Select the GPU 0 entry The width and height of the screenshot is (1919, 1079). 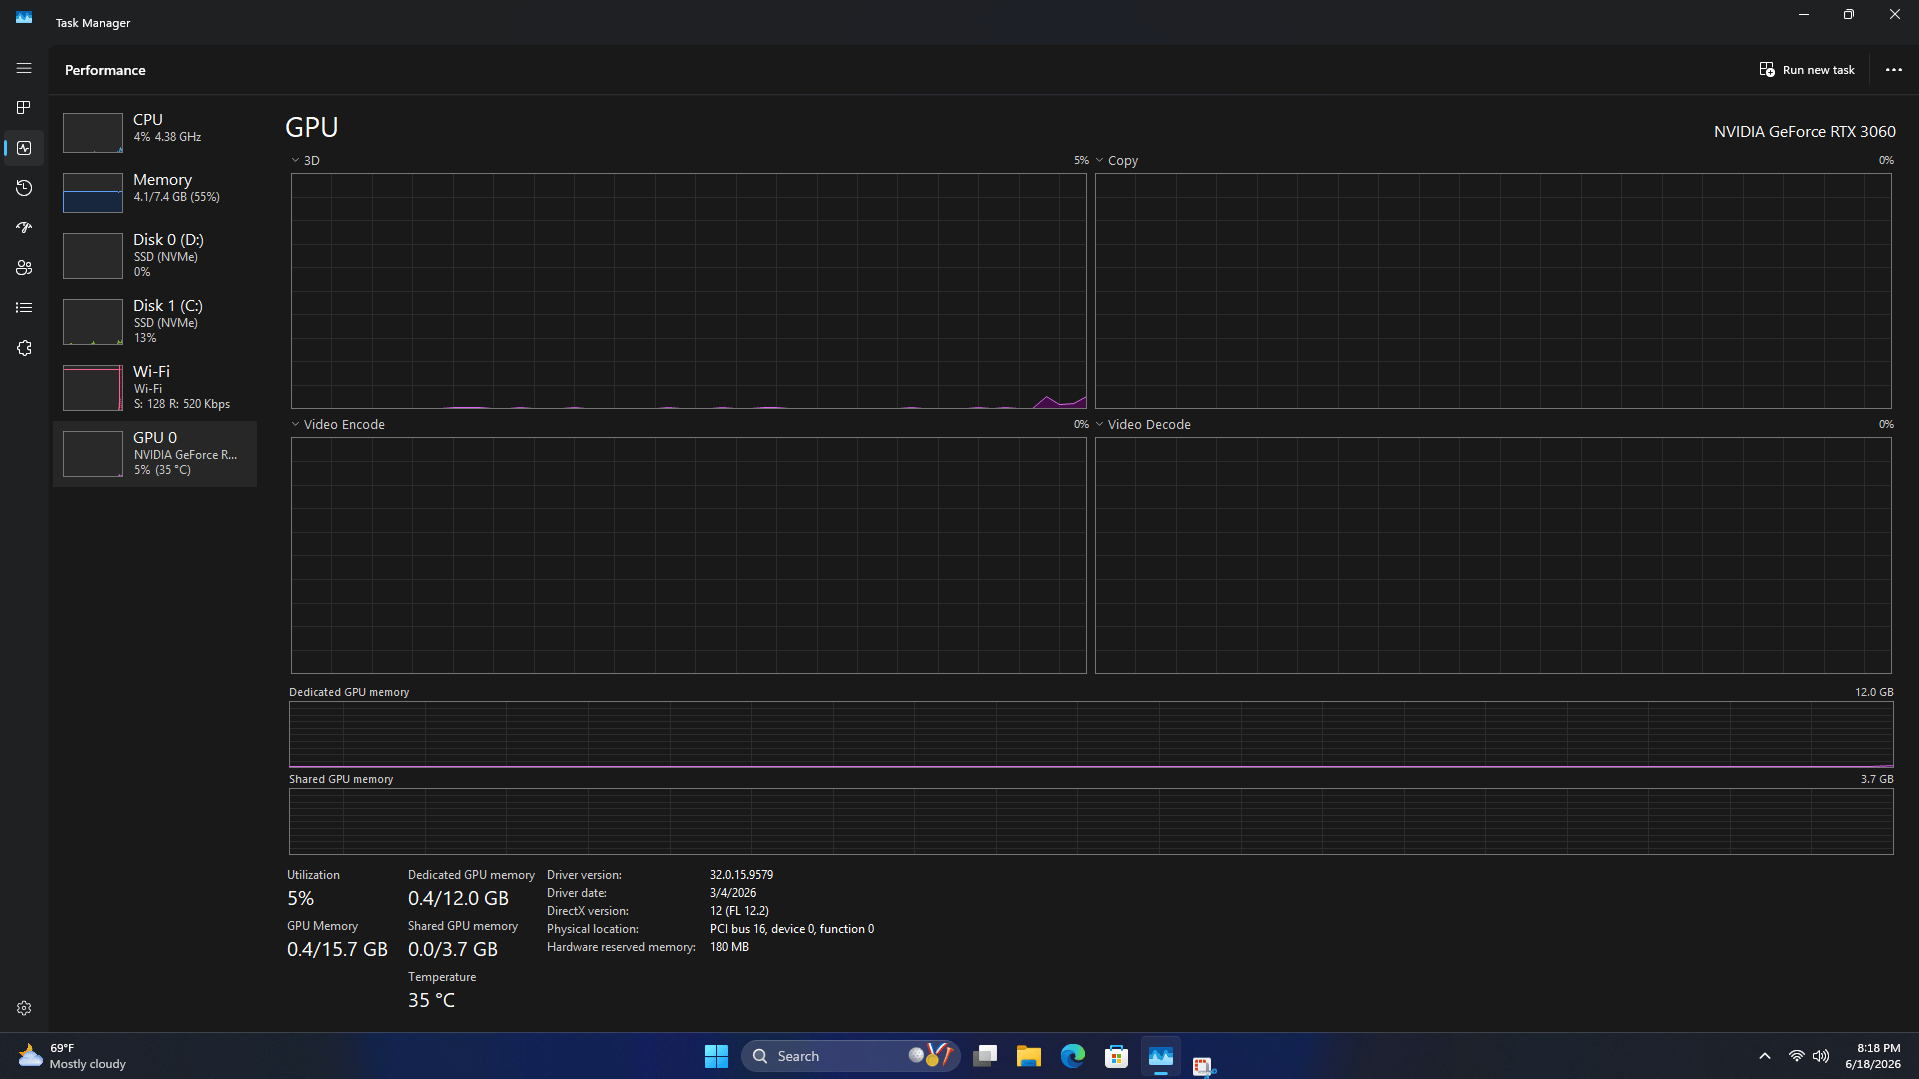pyautogui.click(x=155, y=453)
